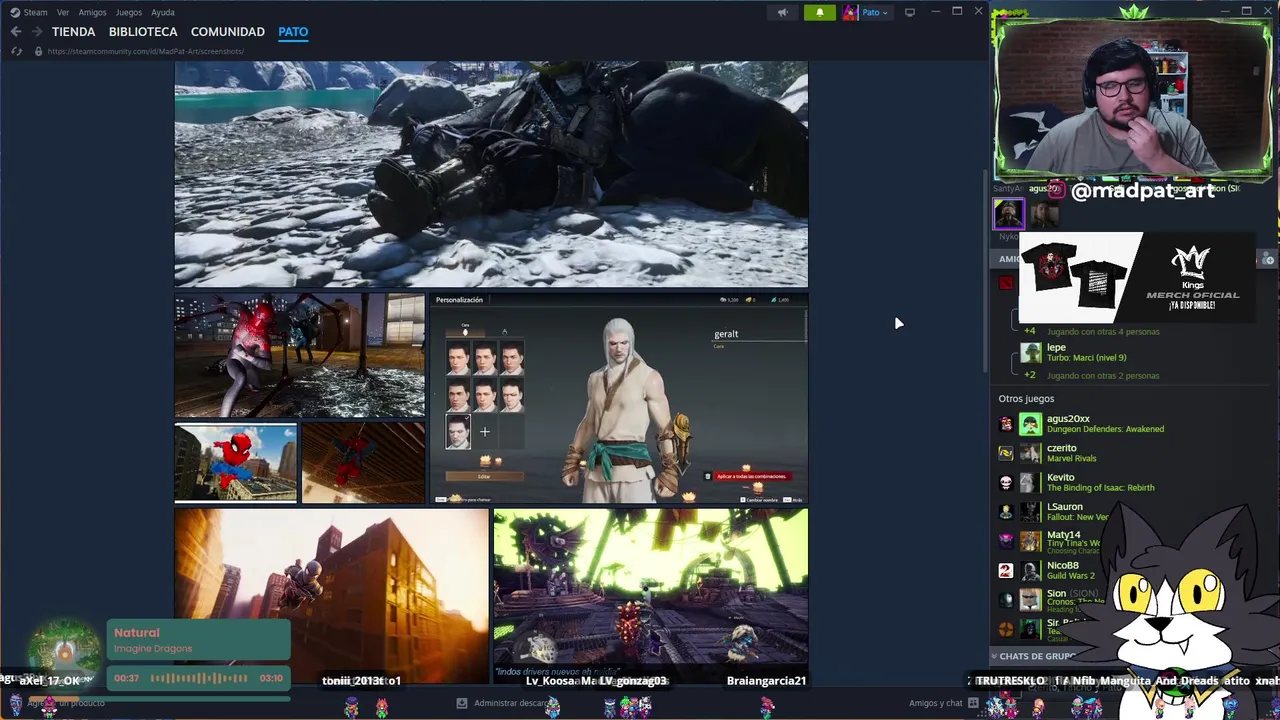The image size is (1280, 720).
Task: Go back with the Steam back arrow
Action: coord(16,32)
